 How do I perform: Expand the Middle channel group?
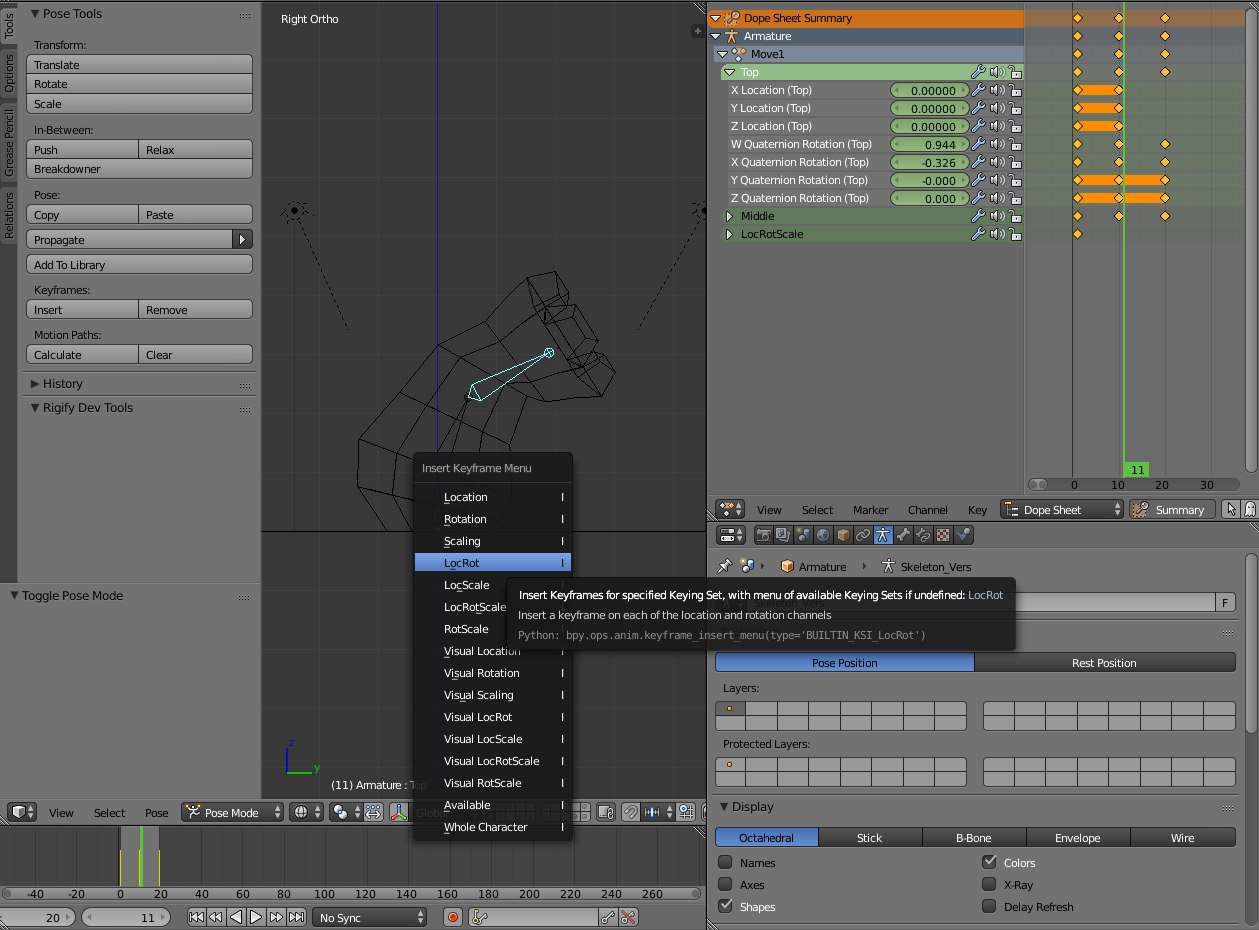[x=730, y=216]
